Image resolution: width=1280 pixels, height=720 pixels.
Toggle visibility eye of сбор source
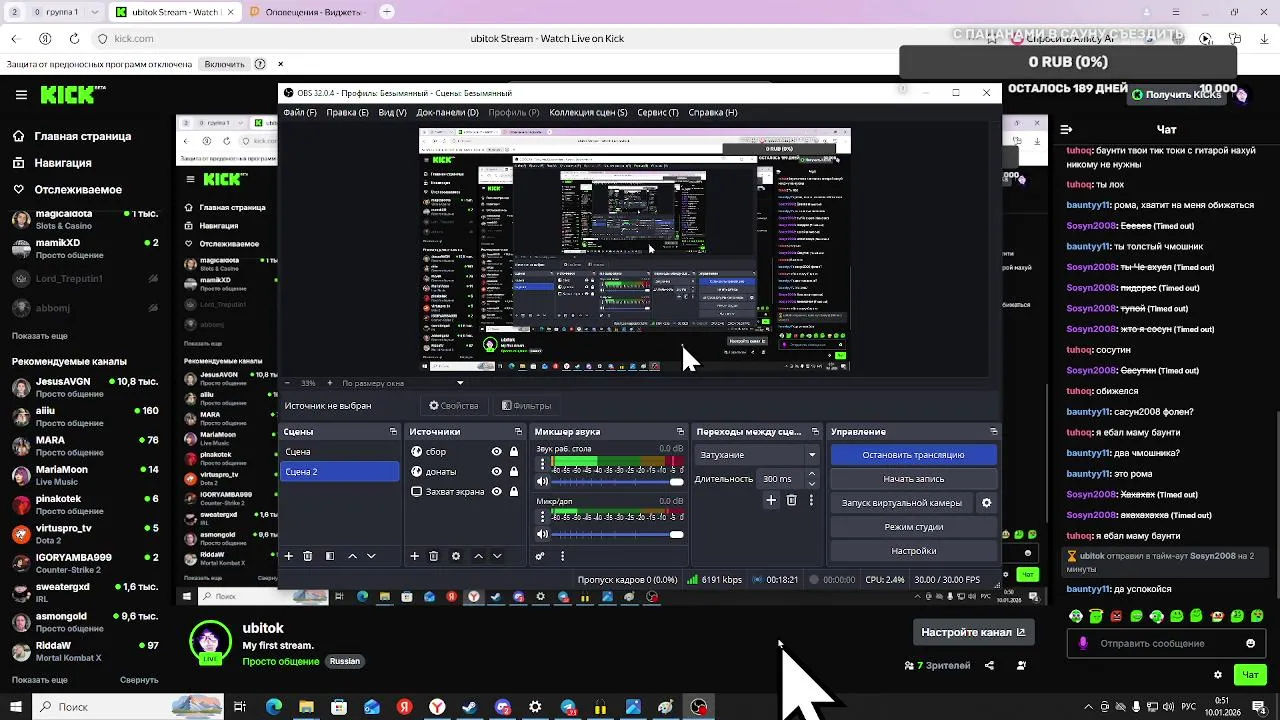coord(496,452)
